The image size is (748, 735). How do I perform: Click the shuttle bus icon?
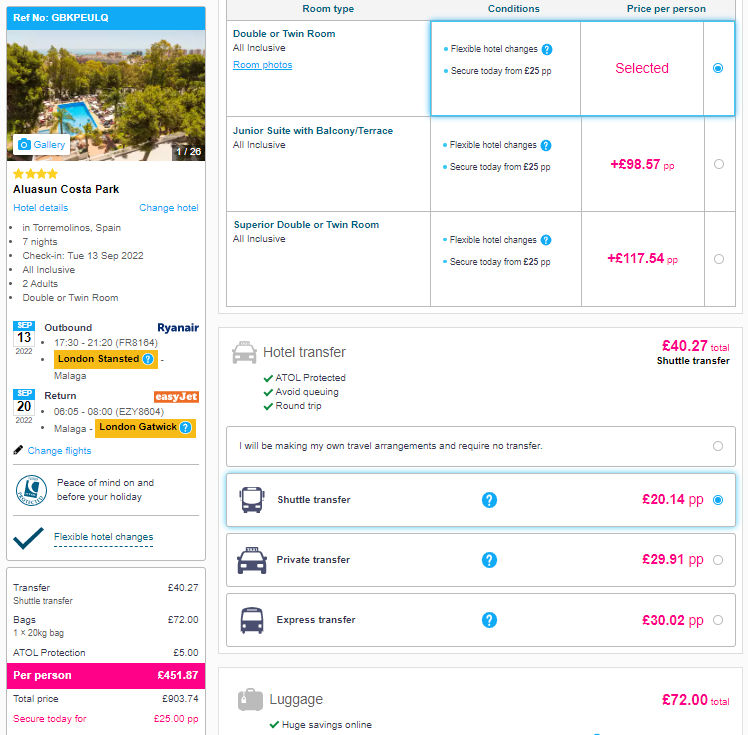pyautogui.click(x=251, y=500)
